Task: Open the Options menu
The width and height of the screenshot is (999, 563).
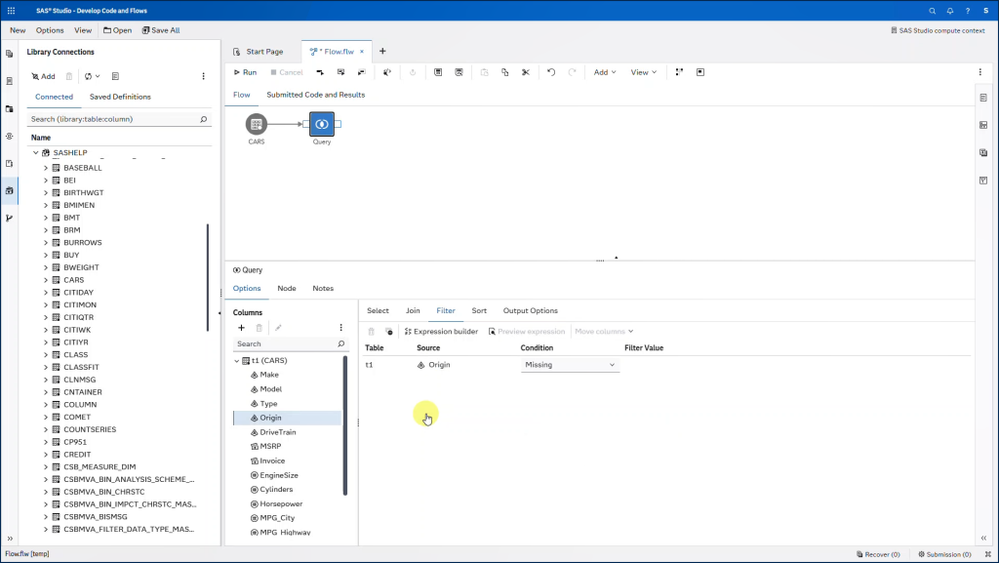Action: click(x=50, y=30)
